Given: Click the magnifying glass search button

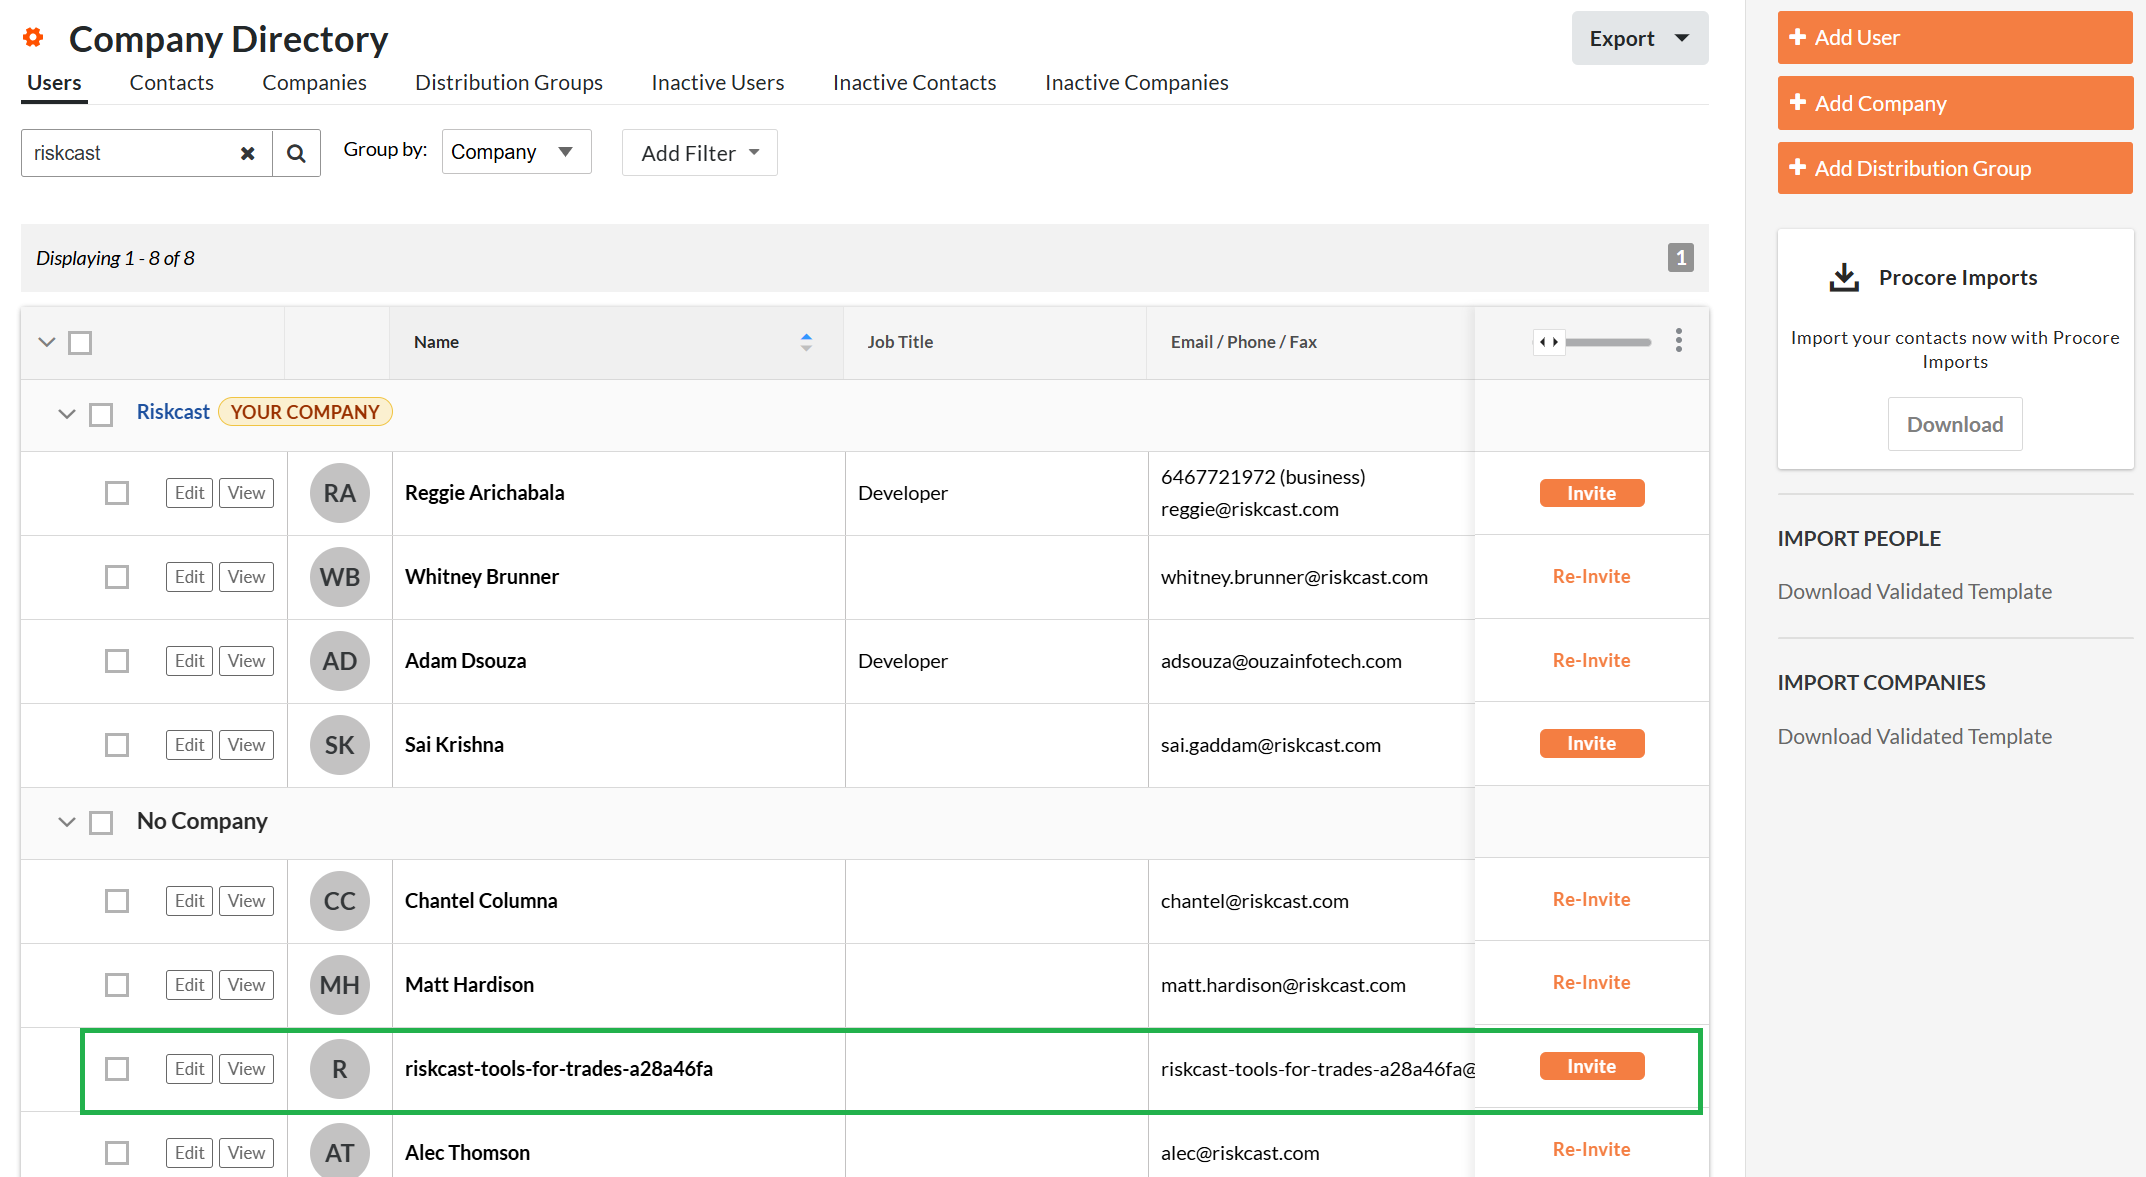Looking at the screenshot, I should [x=296, y=153].
